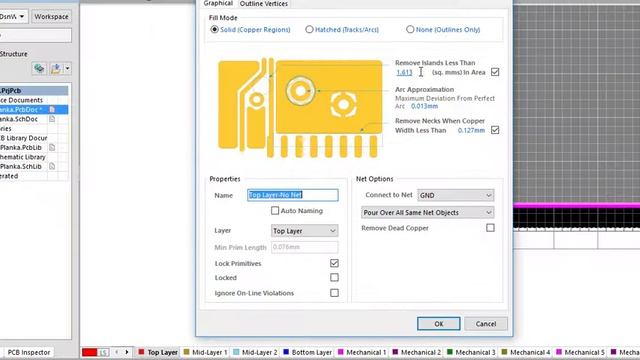Click document icon next to Planka.SchLib
The width and height of the screenshot is (640, 360).
(52, 167)
